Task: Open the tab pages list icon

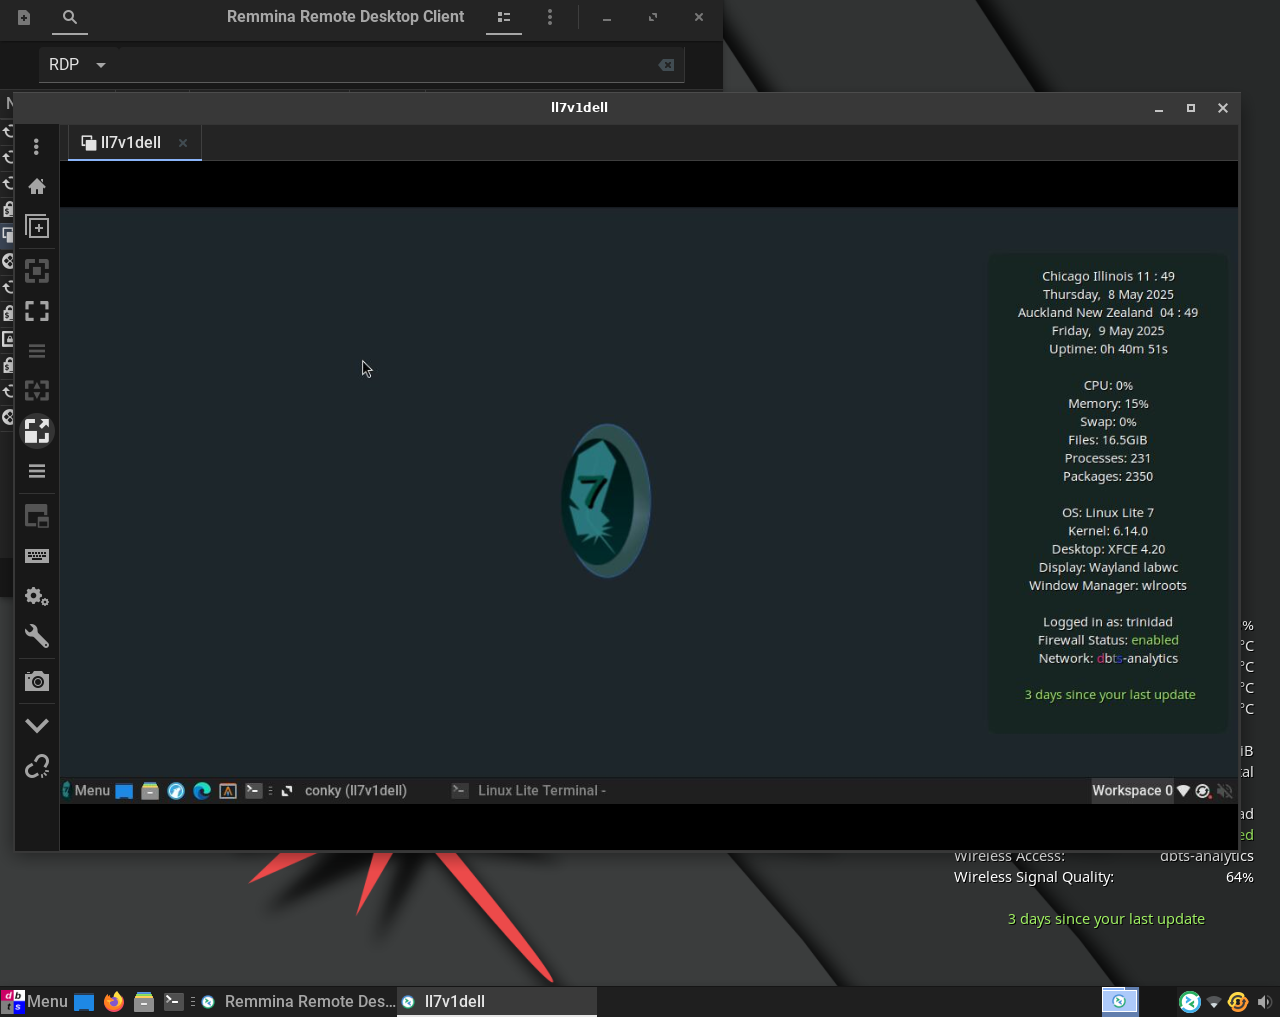Action: (37, 471)
